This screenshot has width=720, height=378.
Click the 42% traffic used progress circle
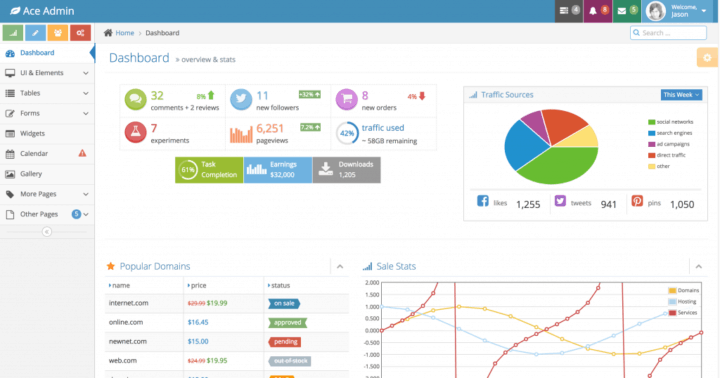click(347, 133)
